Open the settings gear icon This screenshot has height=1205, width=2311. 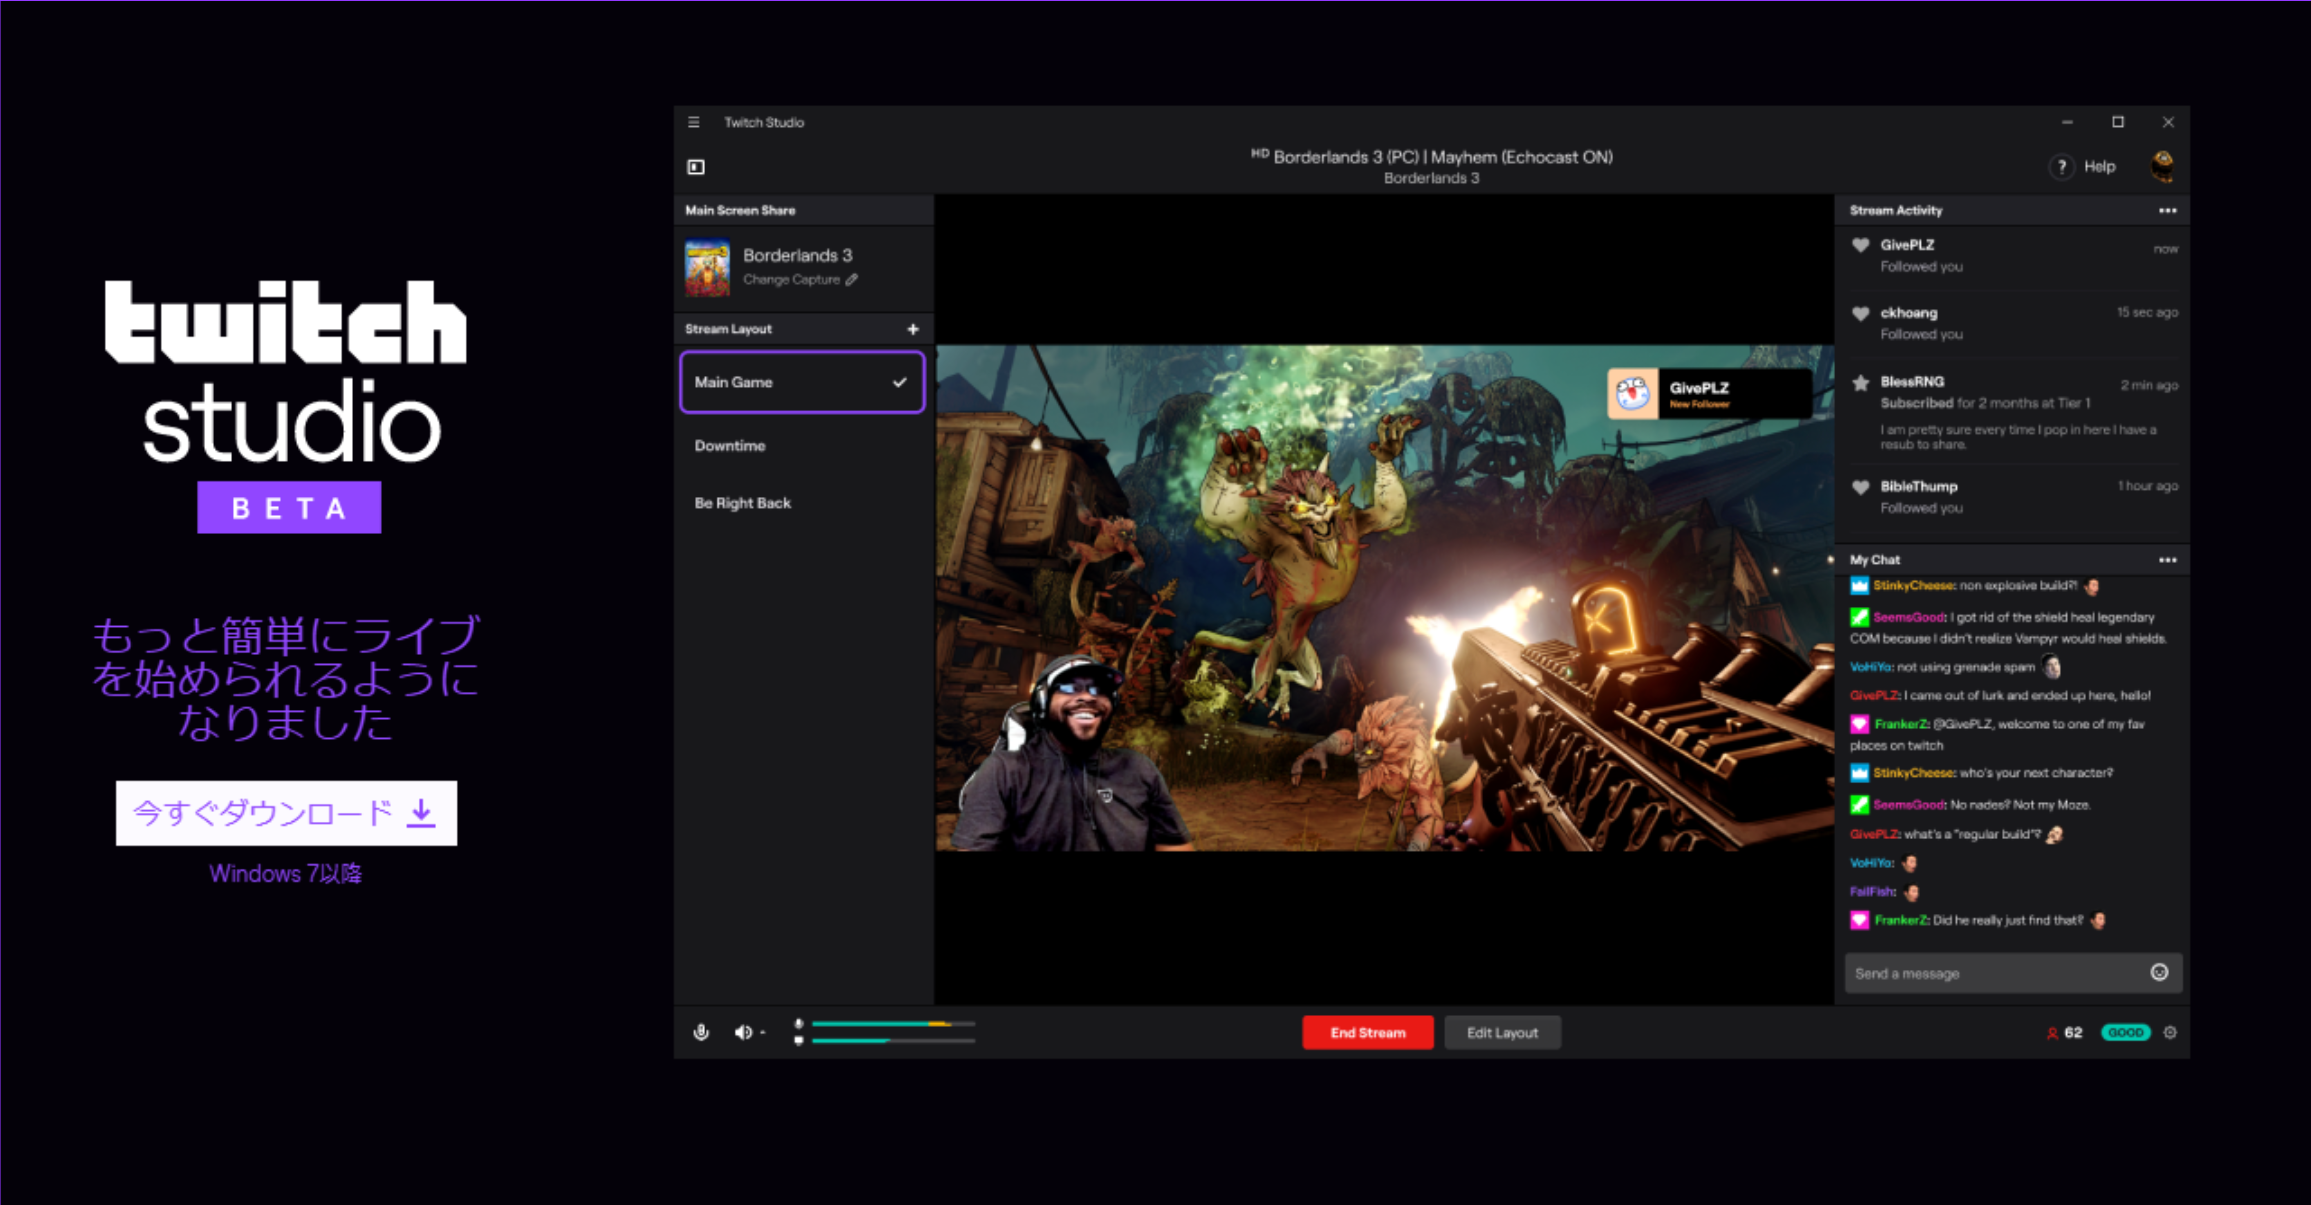pyautogui.click(x=2170, y=1033)
